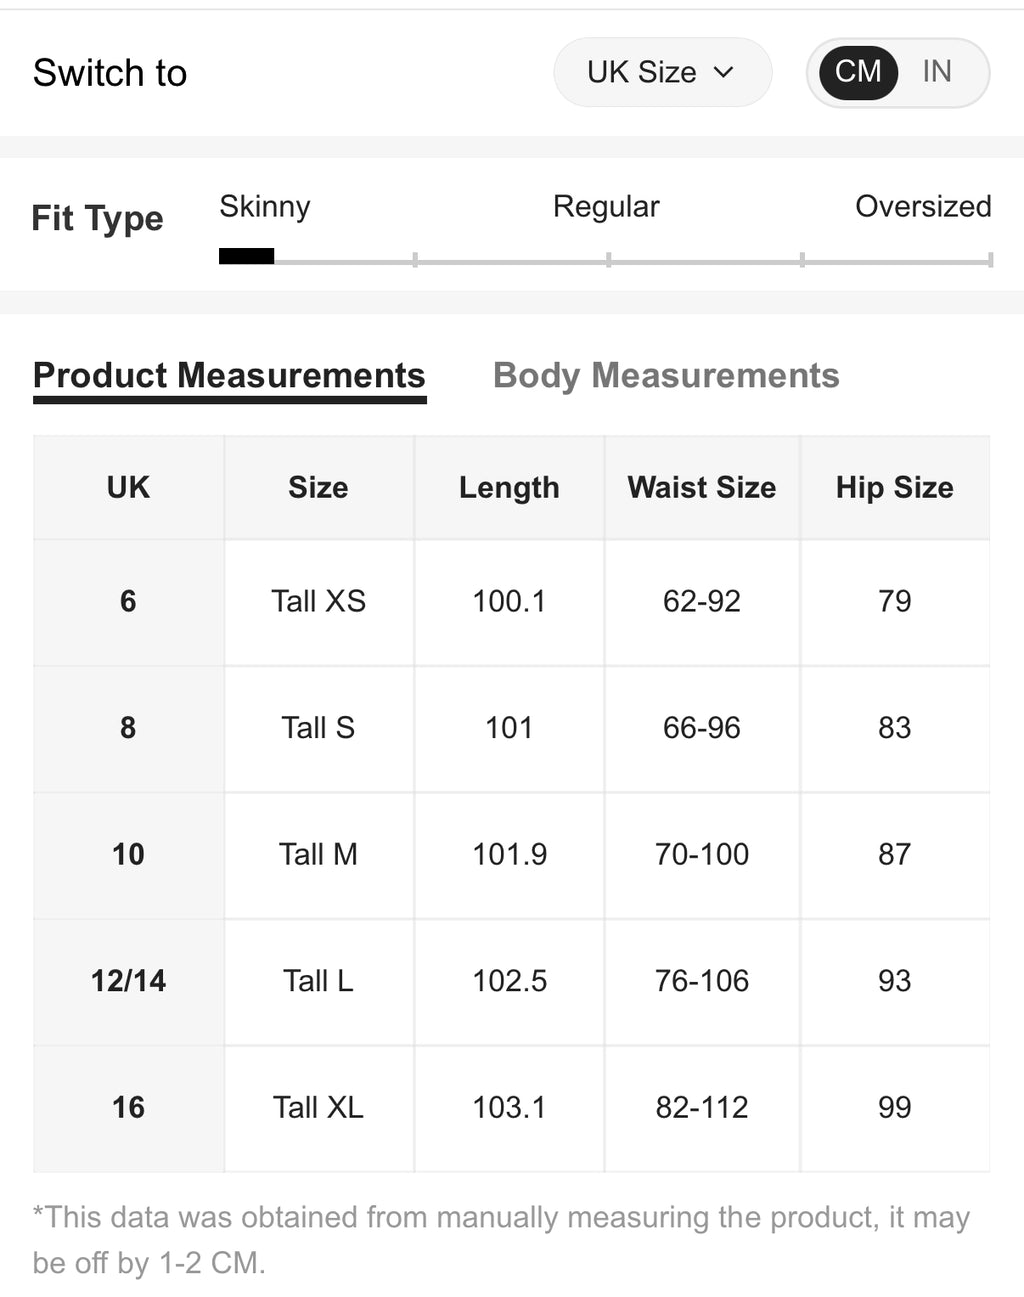Expand the size selector chevron
Screen dimensions: 1024x1297
[724, 72]
